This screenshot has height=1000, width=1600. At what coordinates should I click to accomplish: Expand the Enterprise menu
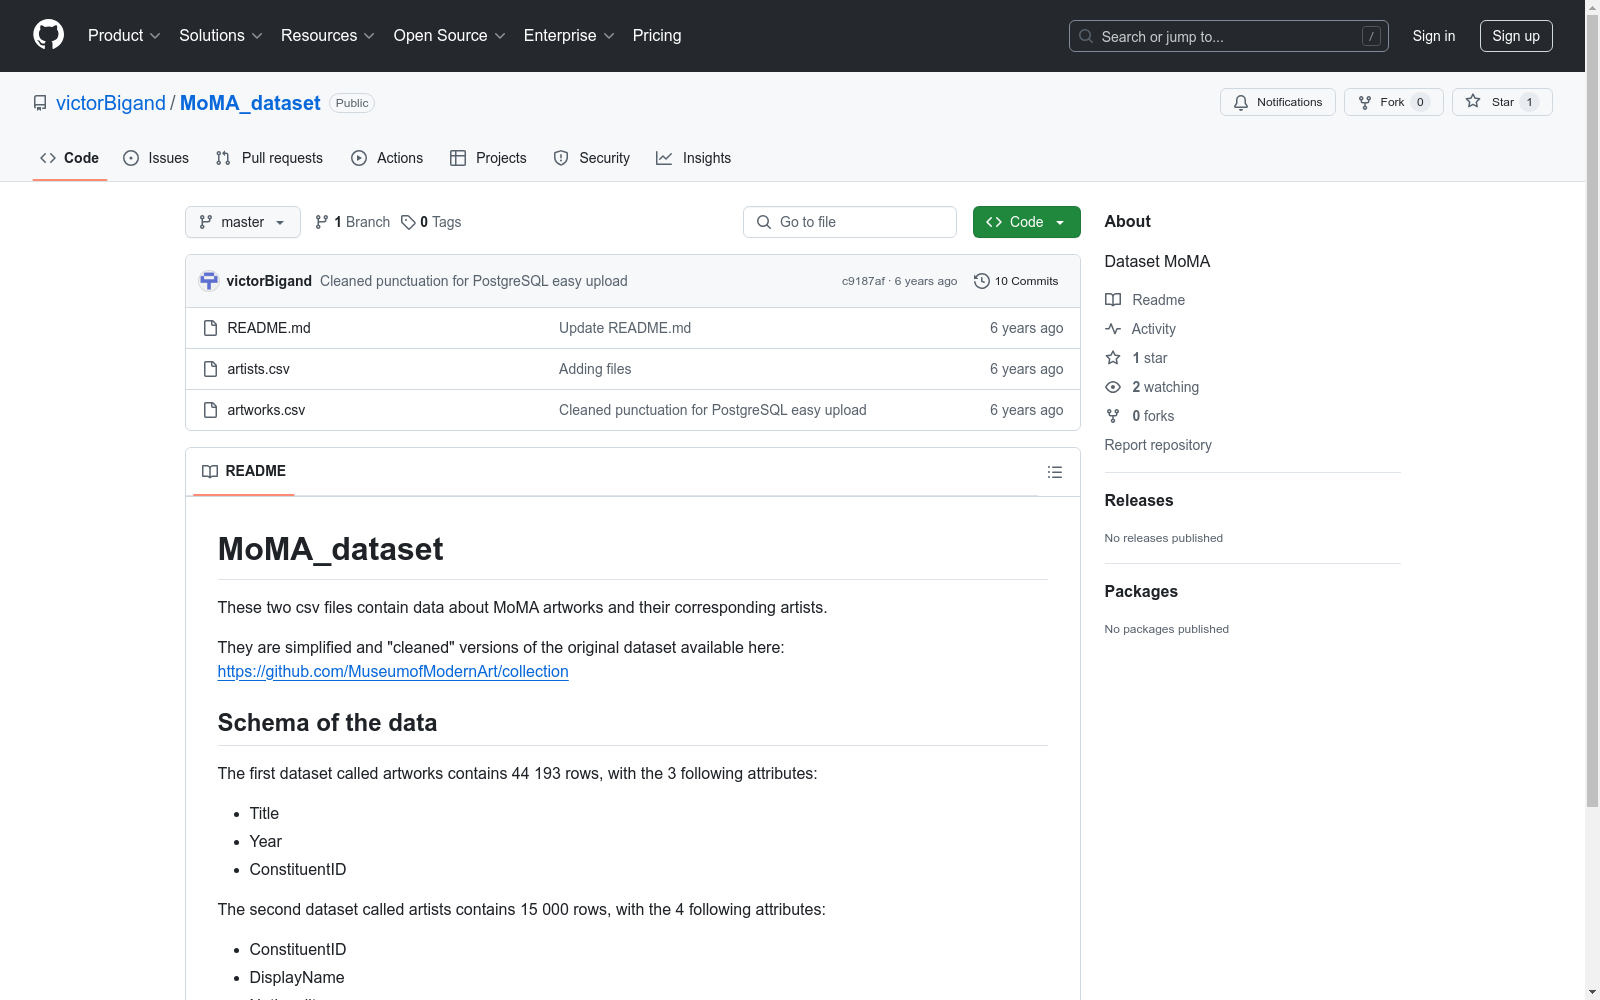click(x=569, y=35)
